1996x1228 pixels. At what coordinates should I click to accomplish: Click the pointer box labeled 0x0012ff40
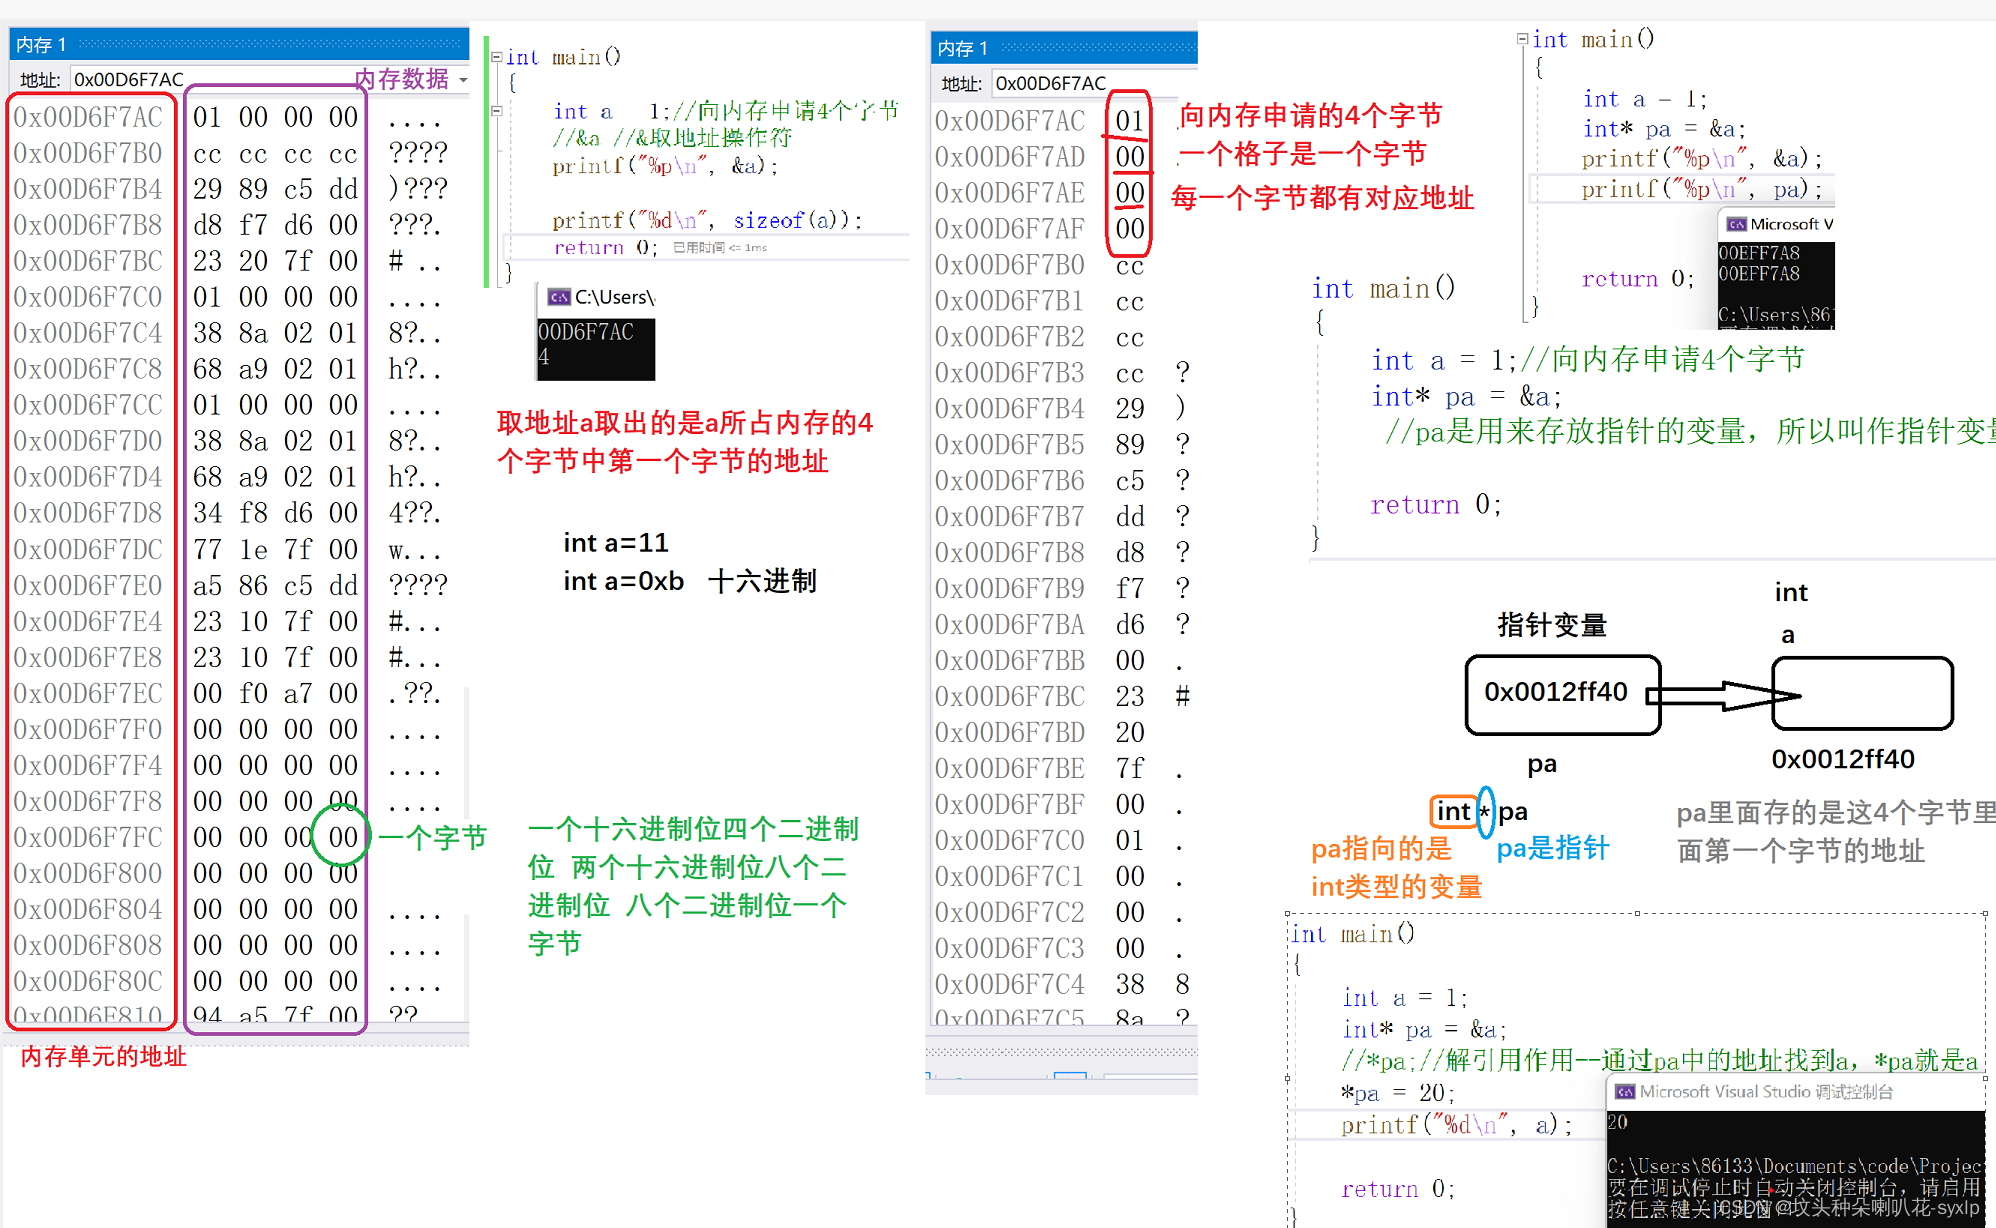[1563, 694]
